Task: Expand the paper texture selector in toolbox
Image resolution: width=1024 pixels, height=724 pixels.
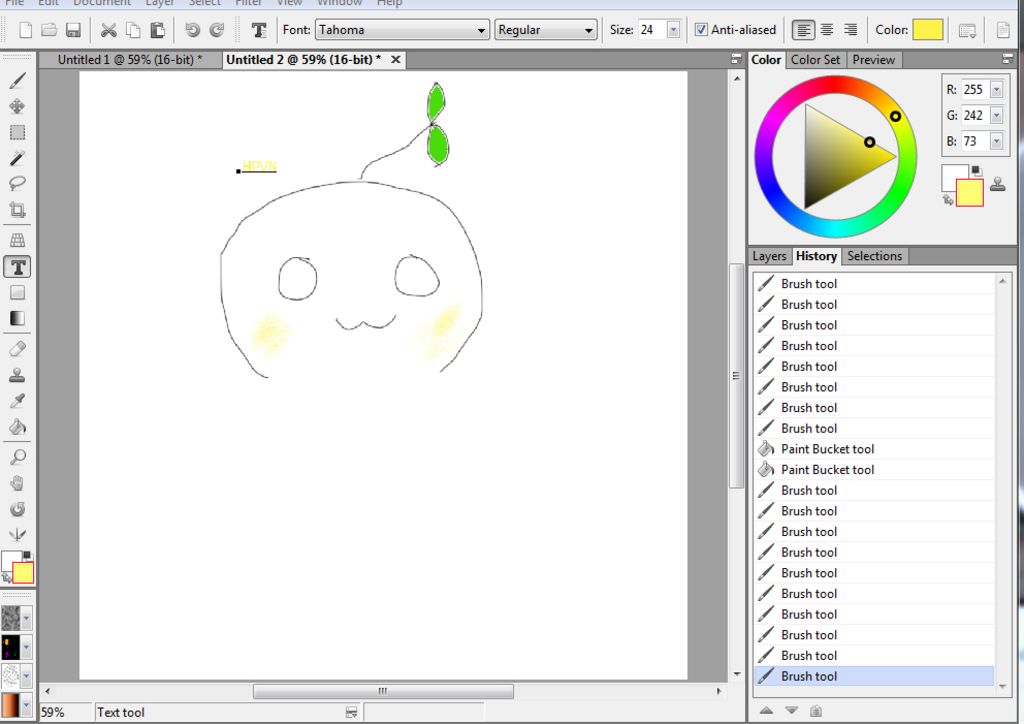Action: [26, 618]
